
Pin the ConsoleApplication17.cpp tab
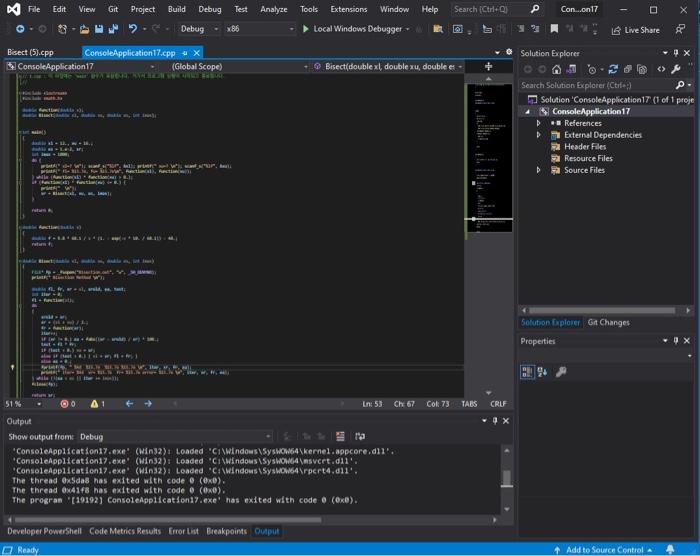click(185, 53)
